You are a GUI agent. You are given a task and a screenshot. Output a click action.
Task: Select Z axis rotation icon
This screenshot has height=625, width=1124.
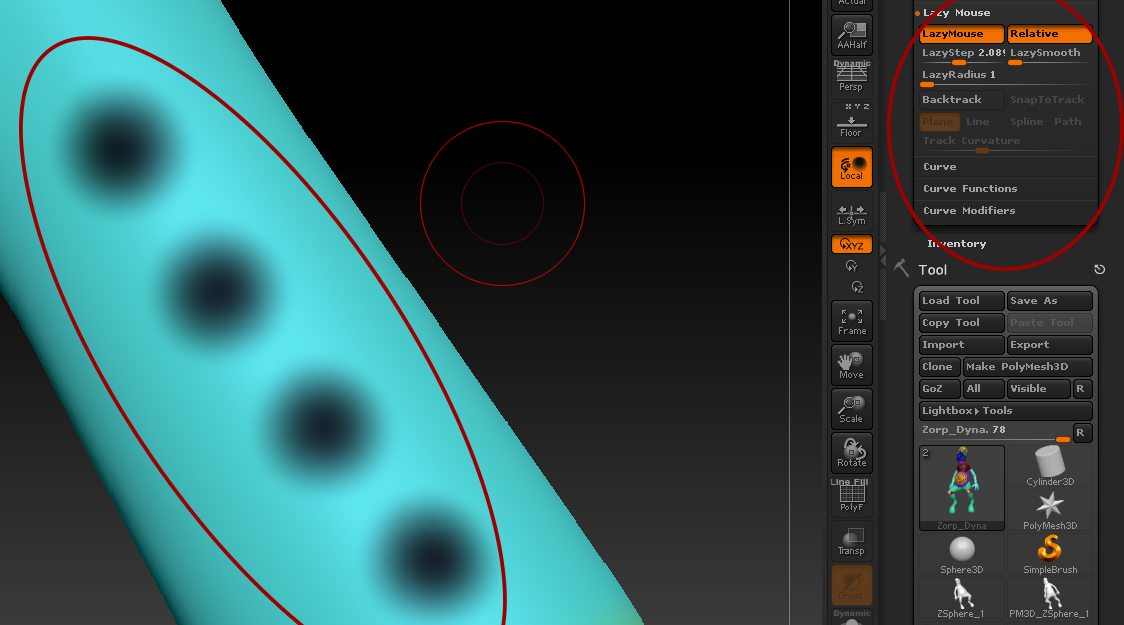[x=857, y=287]
